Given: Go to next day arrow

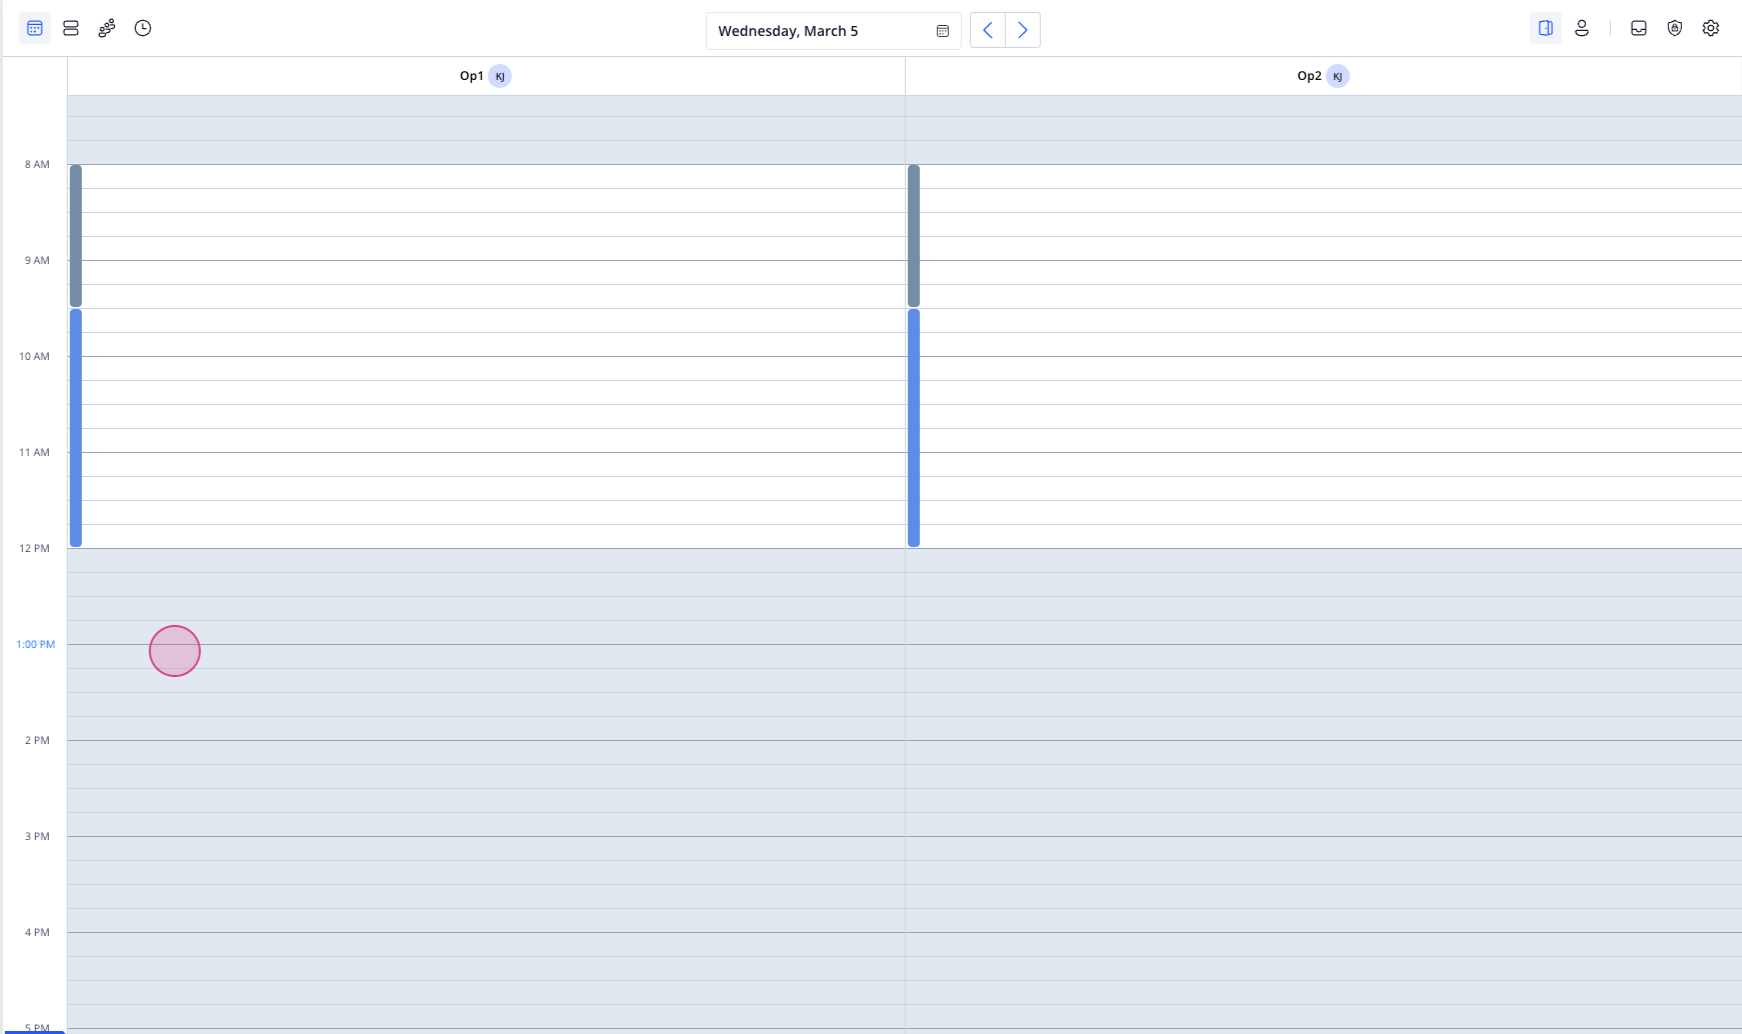Looking at the screenshot, I should pyautogui.click(x=1023, y=30).
